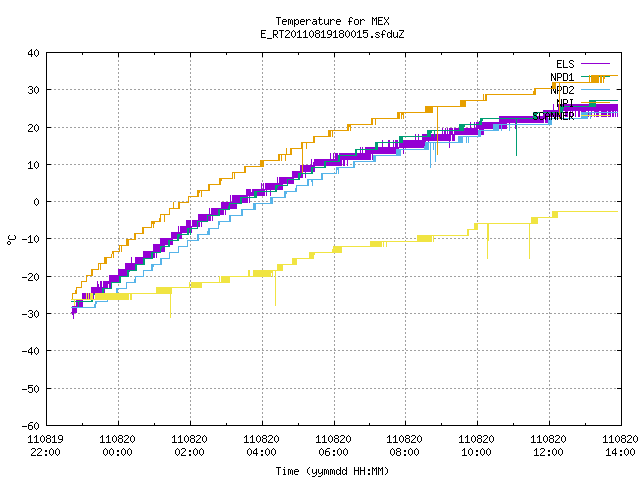This screenshot has height=480, width=640.
Task: Click the y-axis value -10
Action: 31,239
